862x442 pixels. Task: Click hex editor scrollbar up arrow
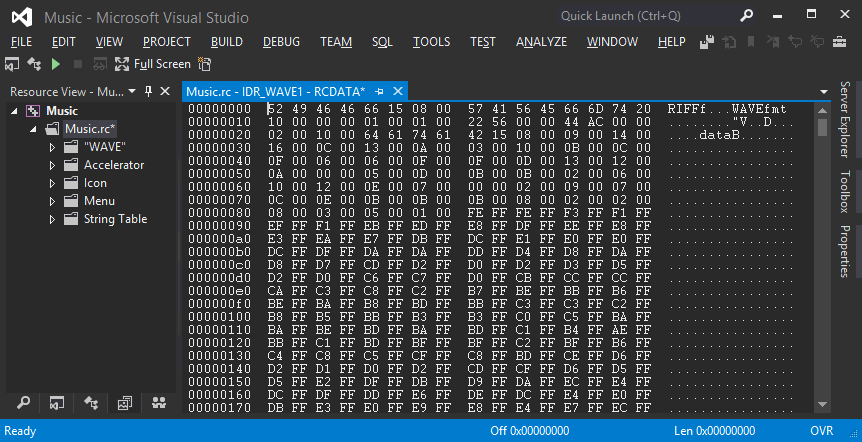(x=822, y=110)
